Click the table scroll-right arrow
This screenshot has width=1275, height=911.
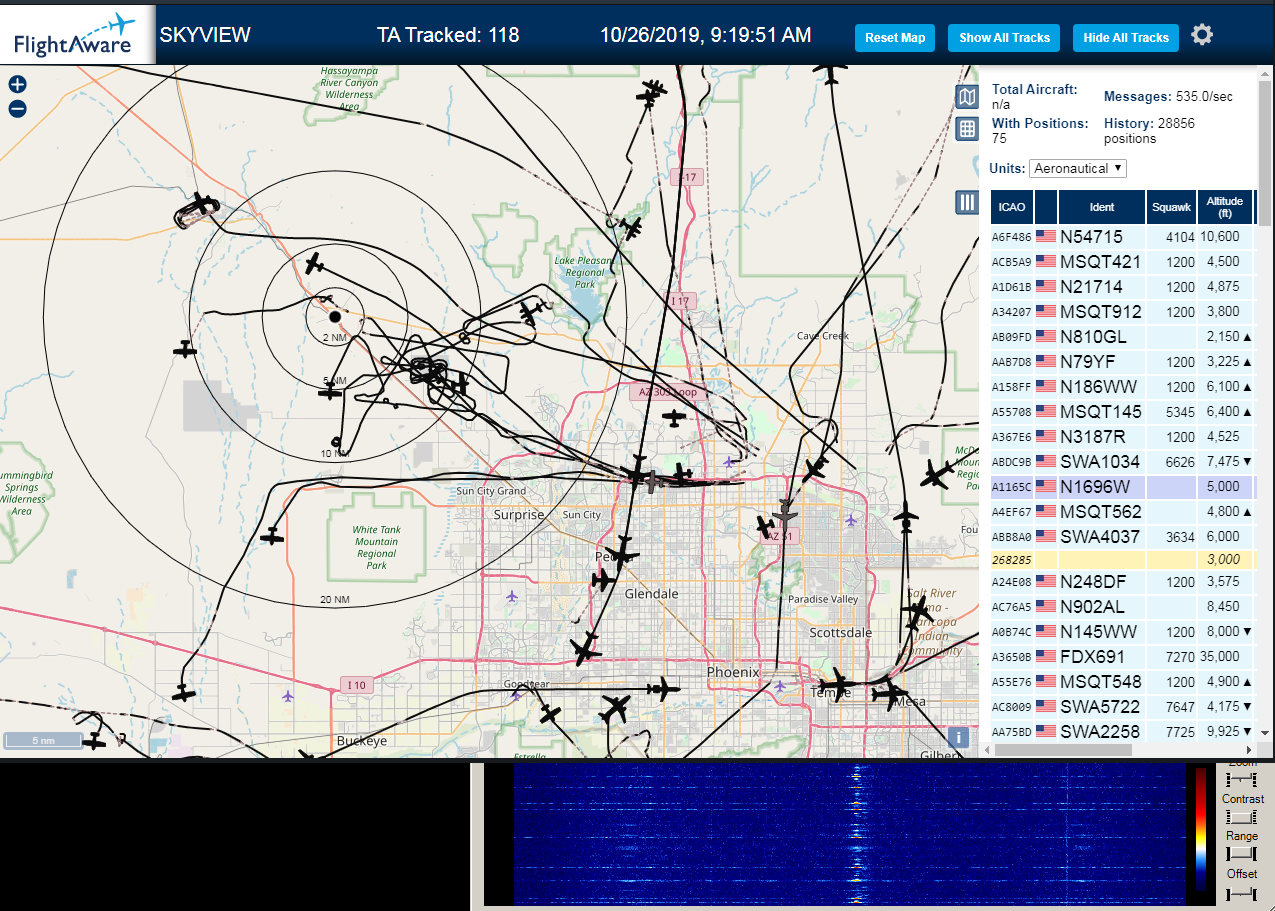point(1249,748)
